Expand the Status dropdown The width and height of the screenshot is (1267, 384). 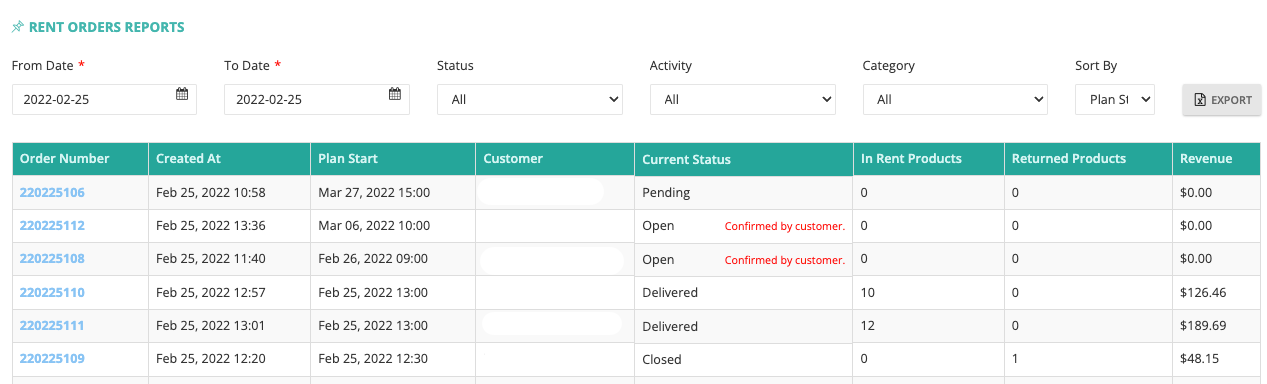pyautogui.click(x=530, y=99)
